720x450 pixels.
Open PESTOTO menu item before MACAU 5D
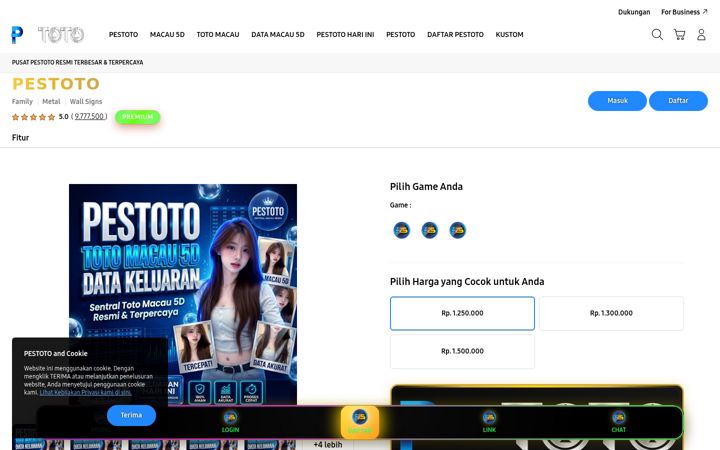point(123,34)
